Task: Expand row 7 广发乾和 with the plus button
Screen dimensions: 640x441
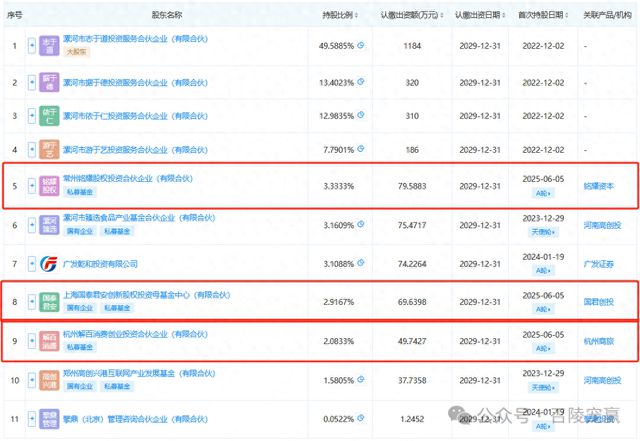Action: [x=32, y=264]
